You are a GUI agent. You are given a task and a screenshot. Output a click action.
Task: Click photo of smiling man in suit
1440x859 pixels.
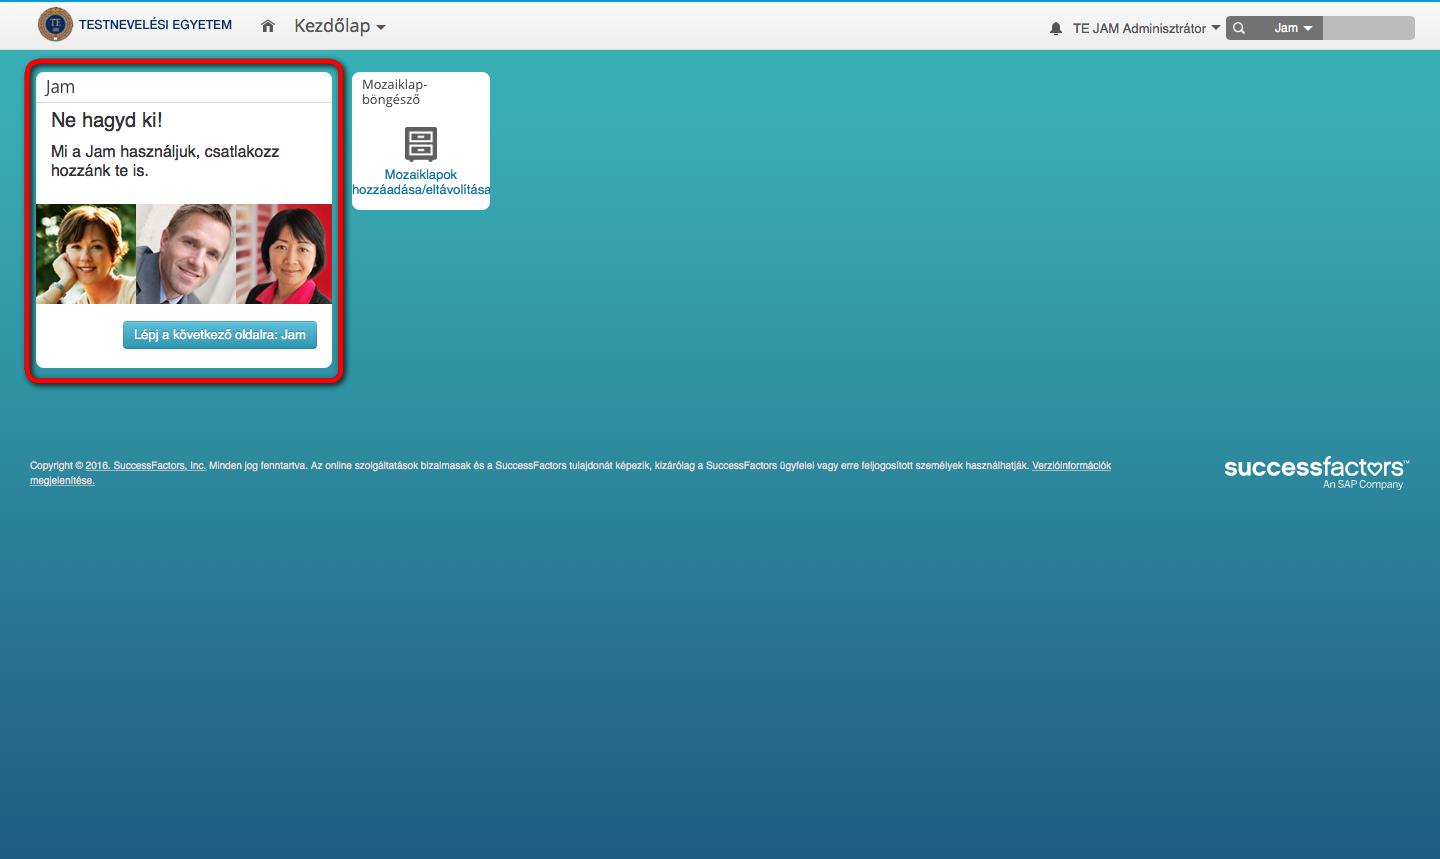click(x=186, y=254)
